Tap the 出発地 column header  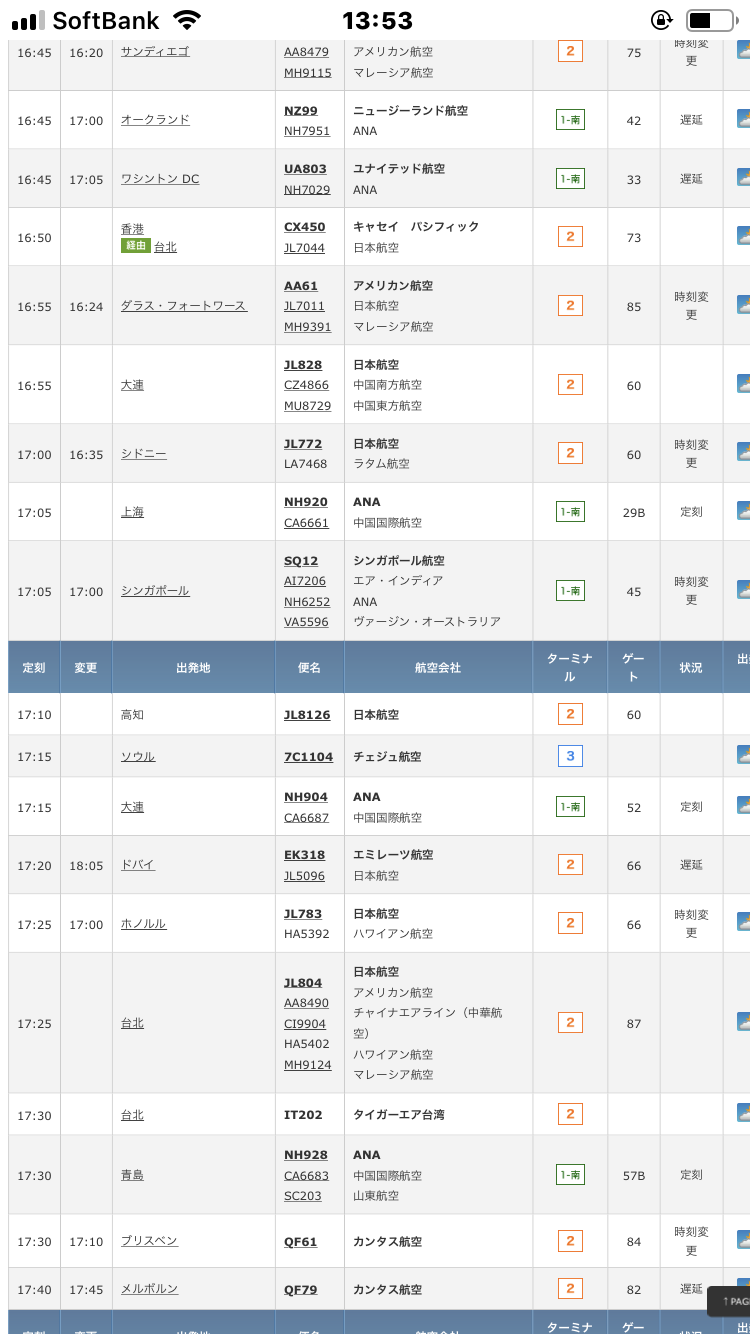point(193,667)
